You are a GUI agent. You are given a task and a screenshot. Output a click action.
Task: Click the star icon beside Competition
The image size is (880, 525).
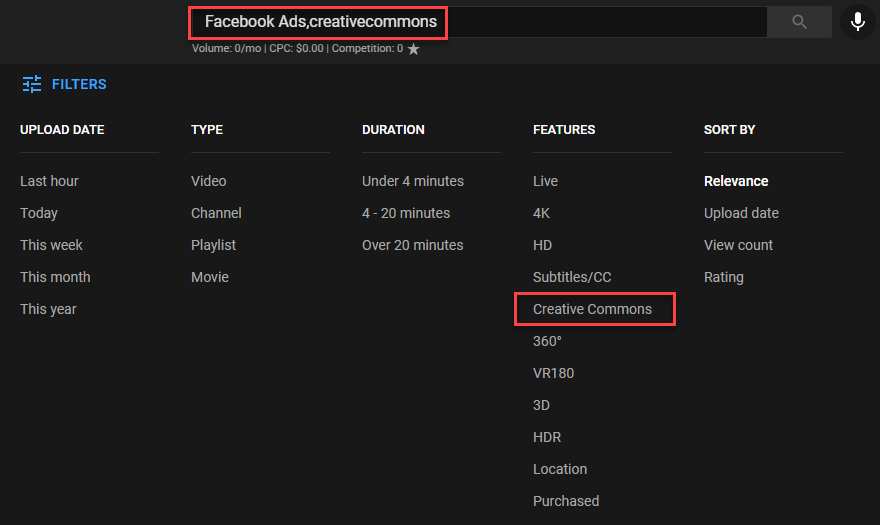pos(413,49)
